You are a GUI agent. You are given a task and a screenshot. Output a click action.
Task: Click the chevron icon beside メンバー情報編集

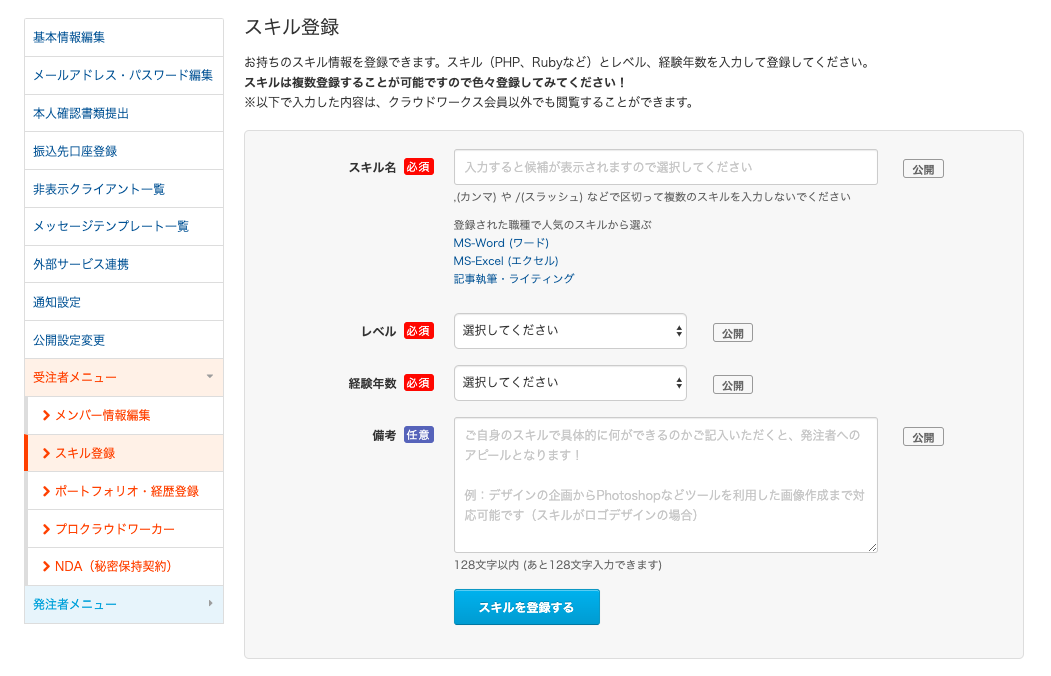46,415
